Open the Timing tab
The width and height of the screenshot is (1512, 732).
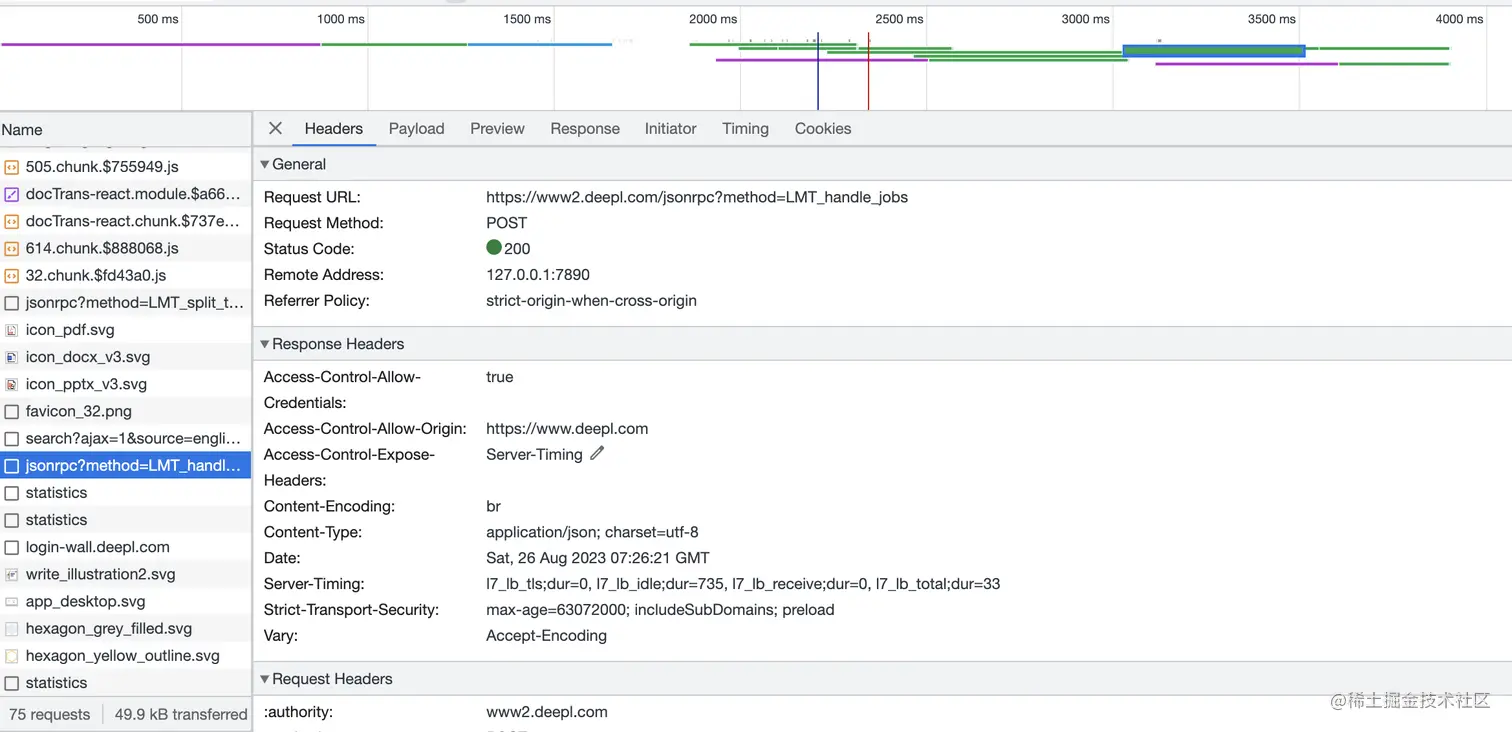coord(745,128)
